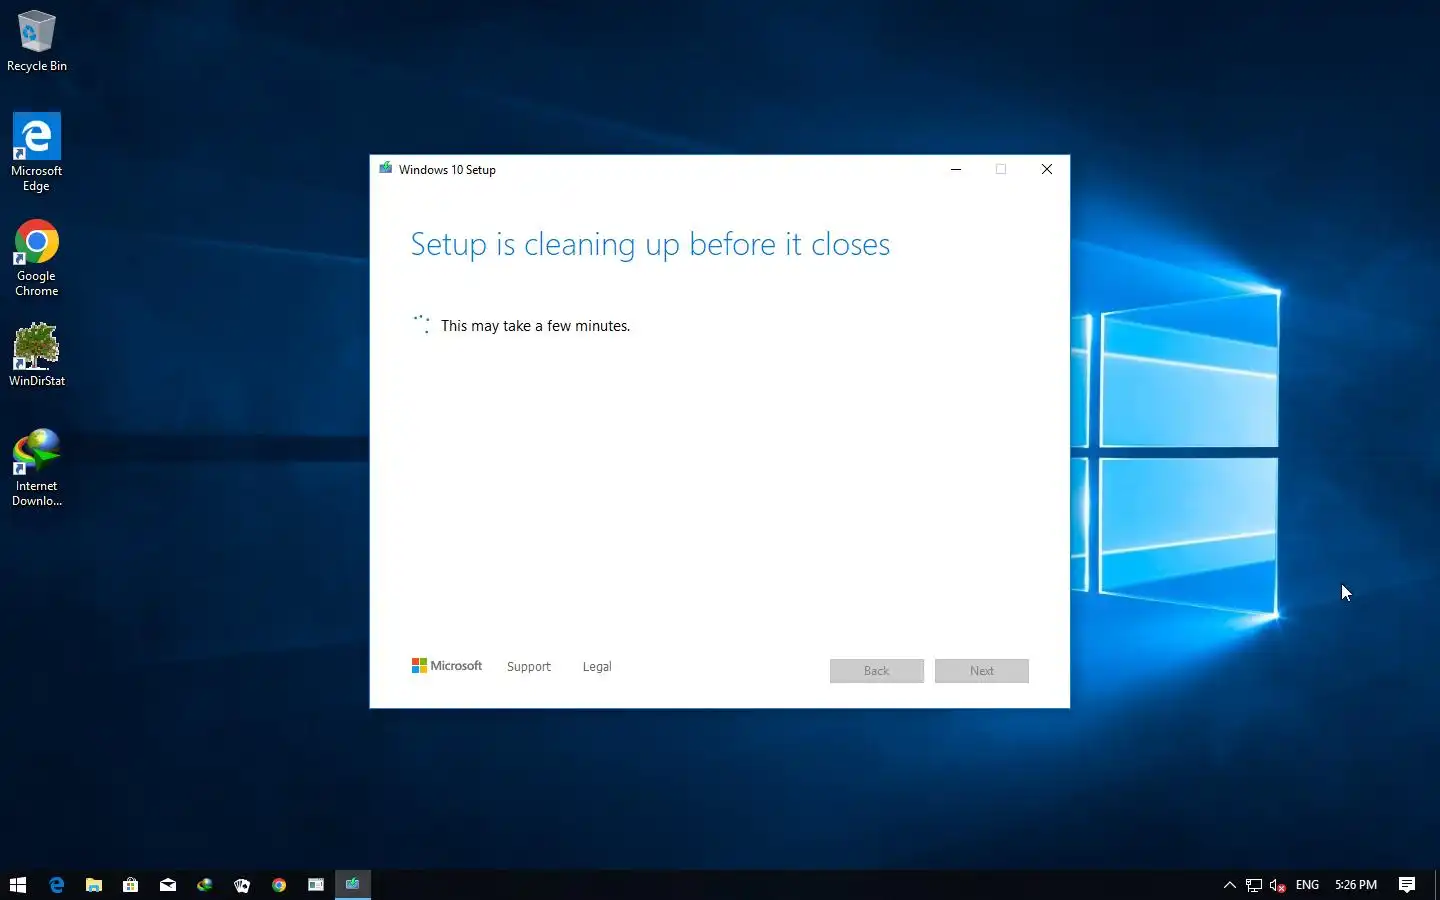Click the greyed-out Next button
1440x900 pixels.
pyautogui.click(x=982, y=671)
